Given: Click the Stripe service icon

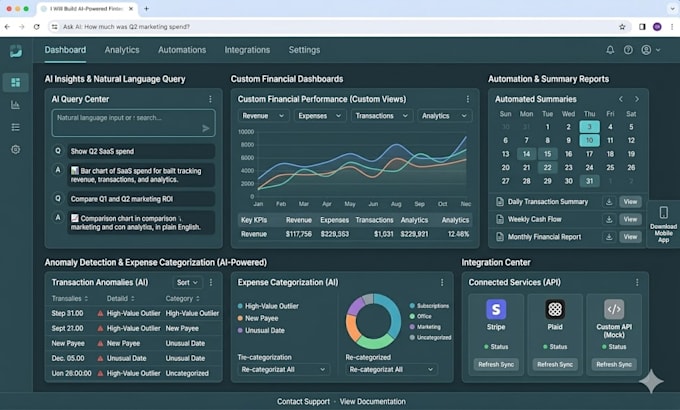Looking at the screenshot, I should (496, 309).
